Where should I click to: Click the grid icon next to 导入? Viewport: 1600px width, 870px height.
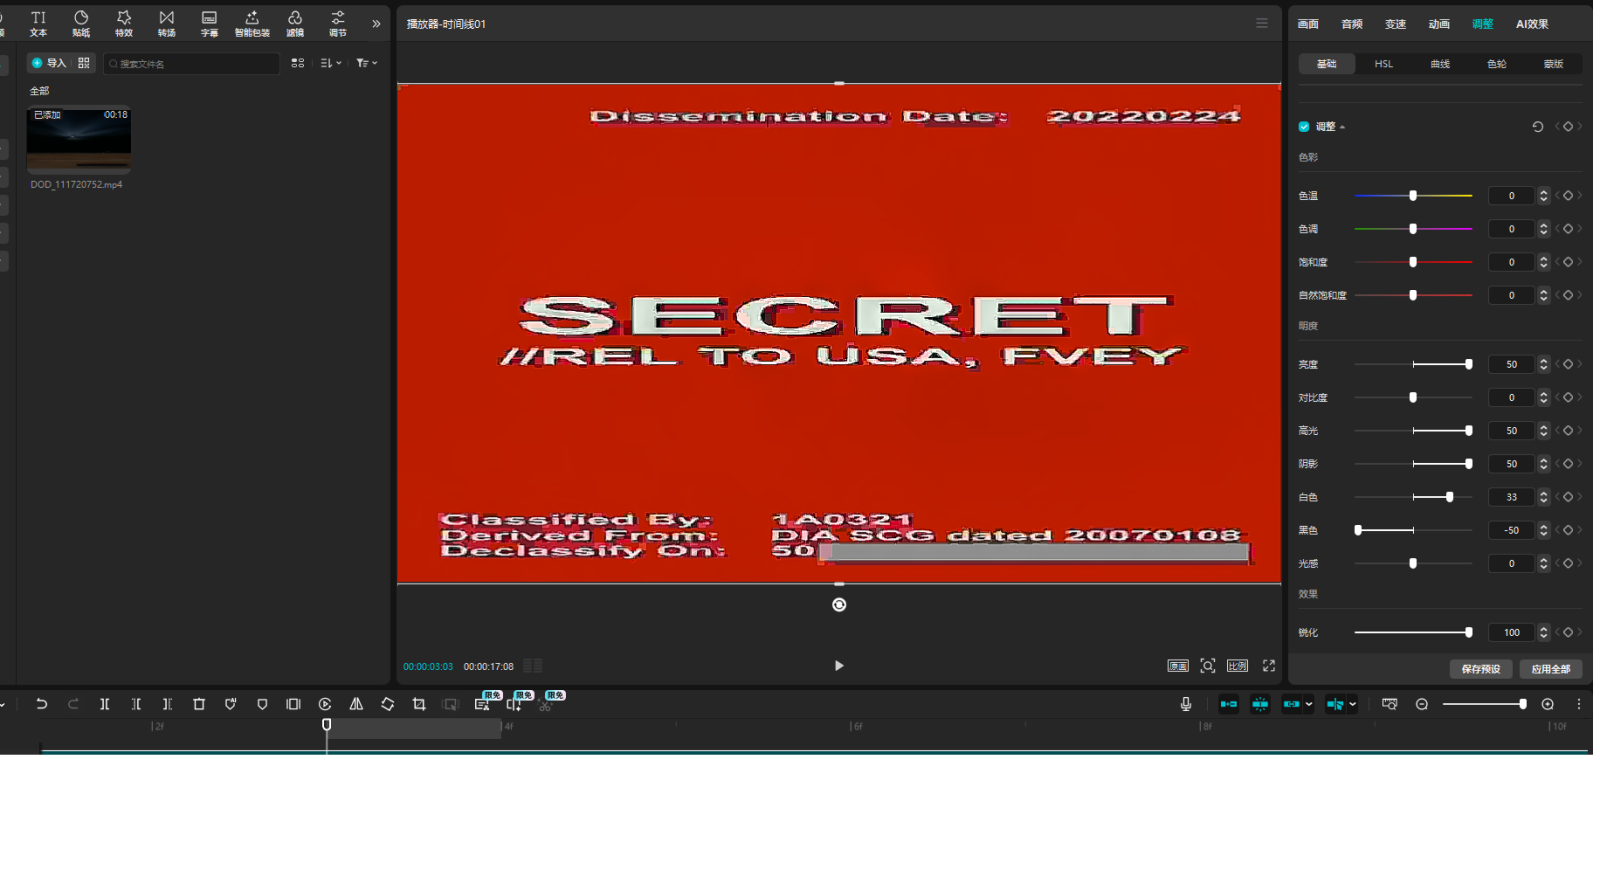pos(84,63)
